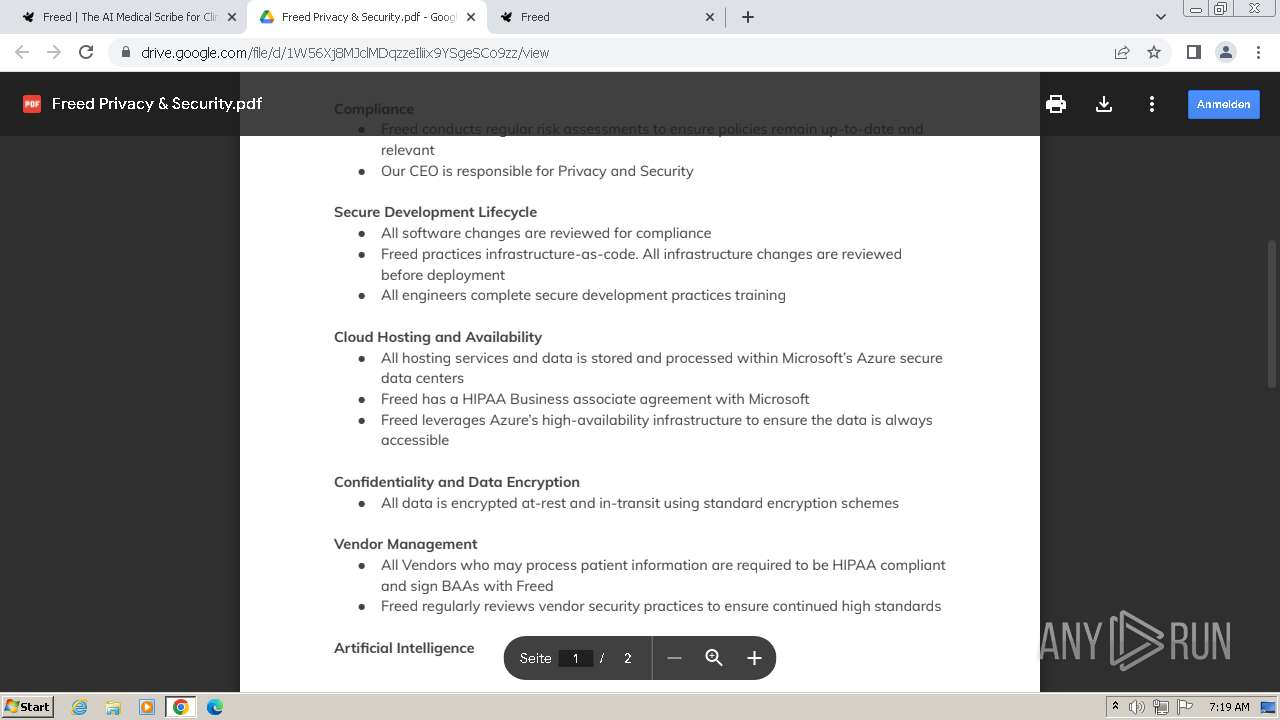Select the Chrome taskbar icon
The width and height of the screenshot is (1280, 720).
pos(180,707)
